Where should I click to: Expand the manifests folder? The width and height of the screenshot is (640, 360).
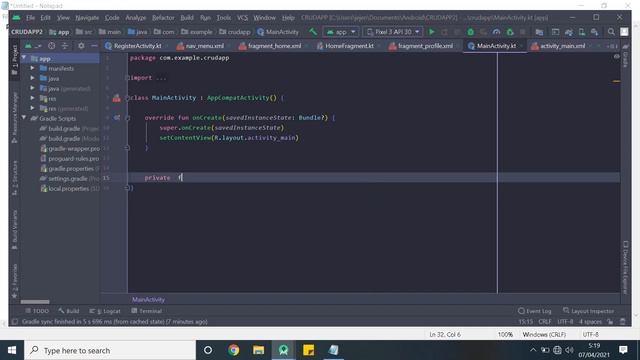click(33, 68)
